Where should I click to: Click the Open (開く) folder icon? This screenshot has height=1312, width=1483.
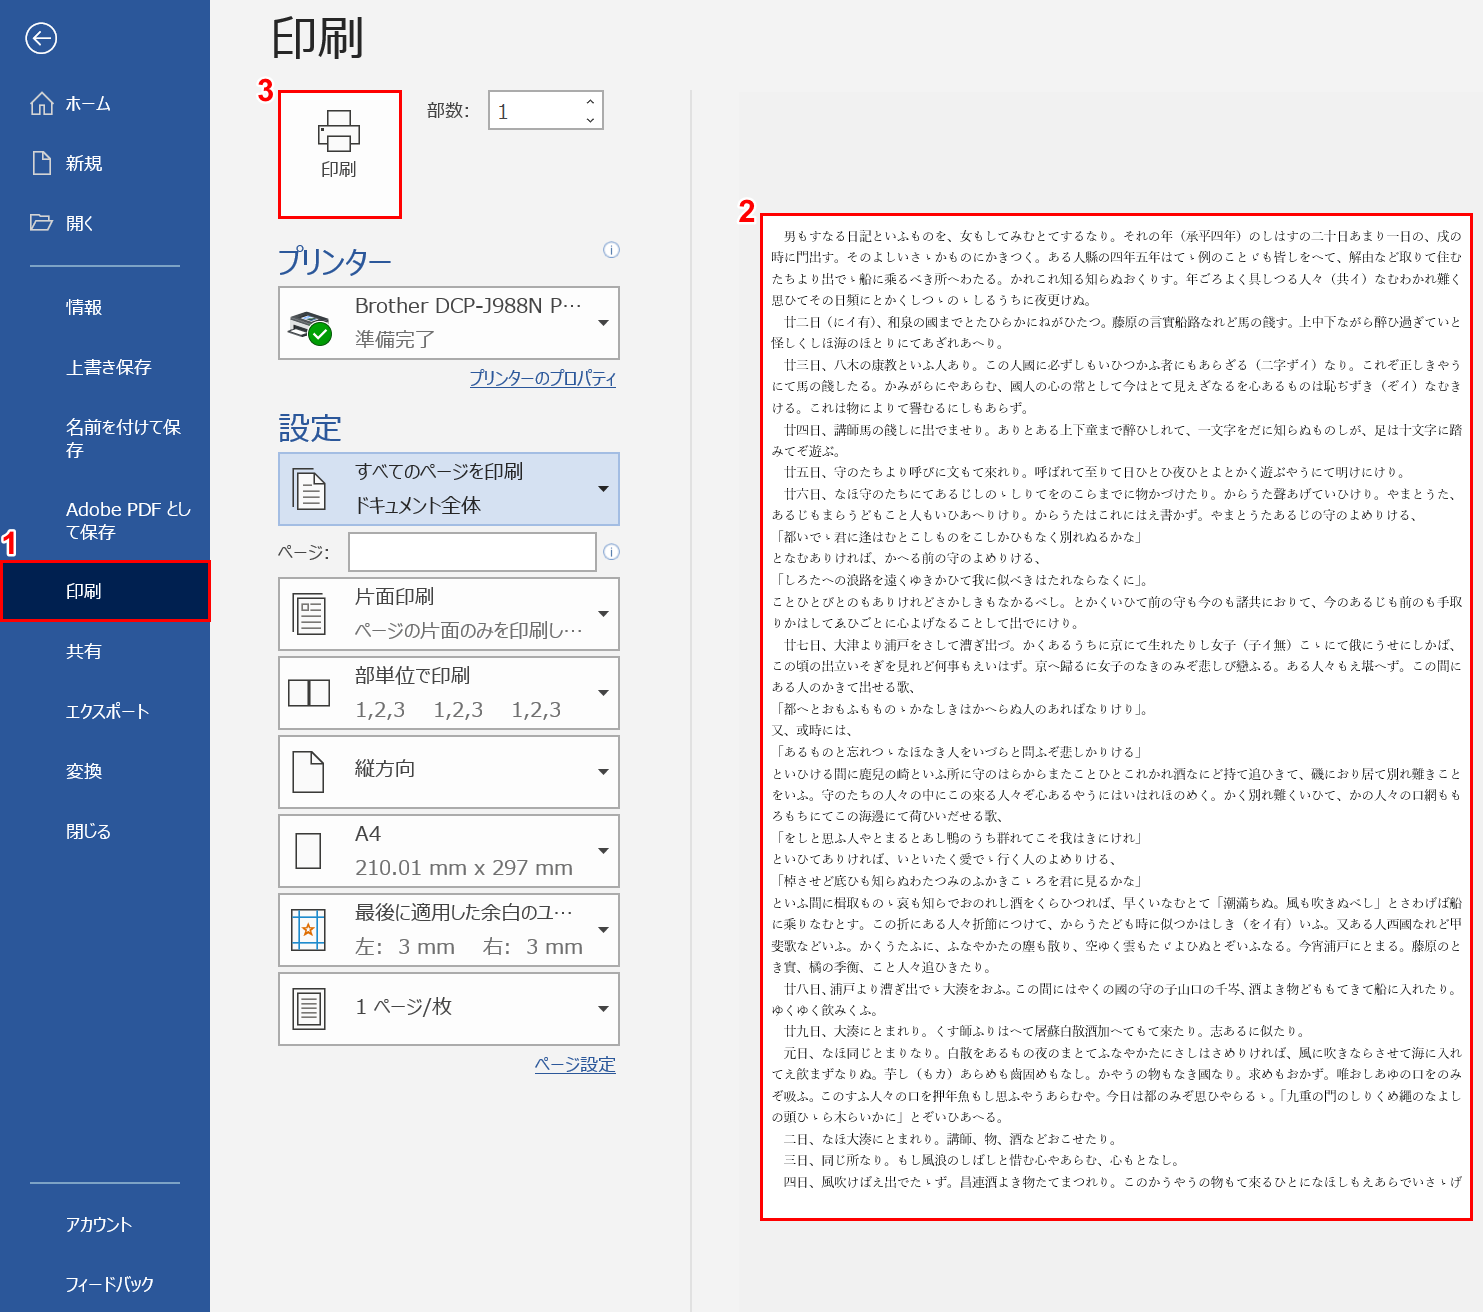tap(41, 222)
